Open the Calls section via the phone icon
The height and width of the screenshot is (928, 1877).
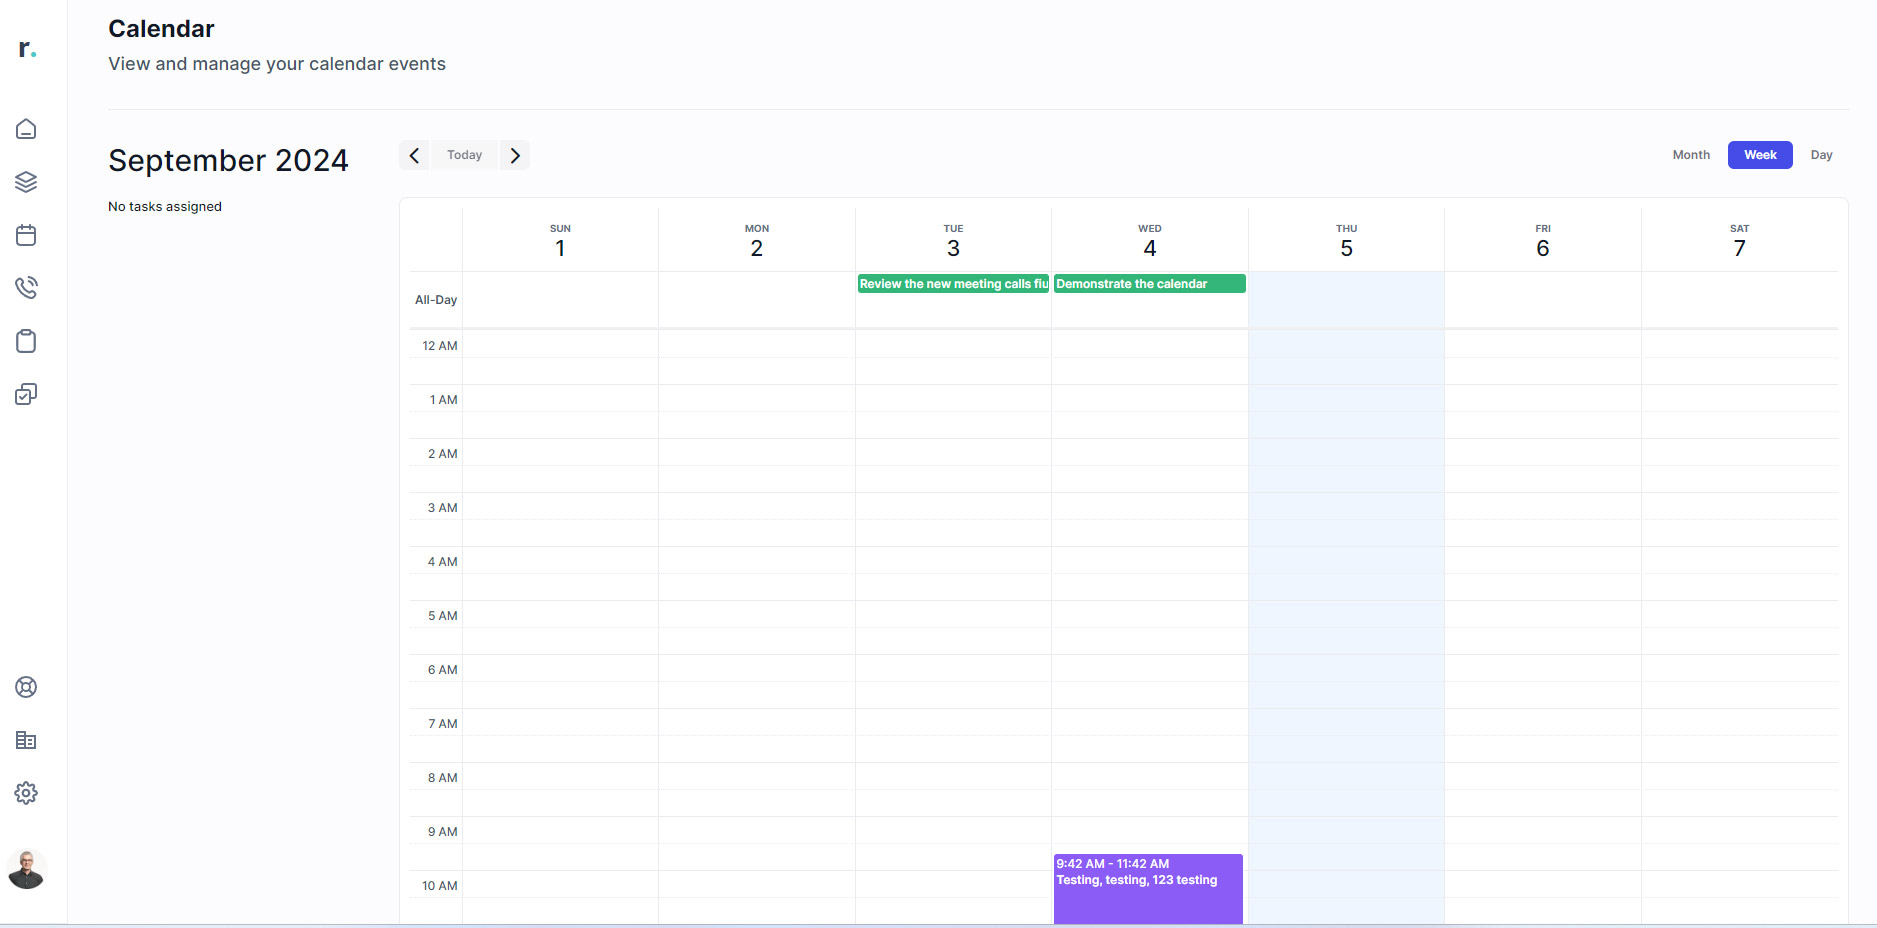[26, 287]
